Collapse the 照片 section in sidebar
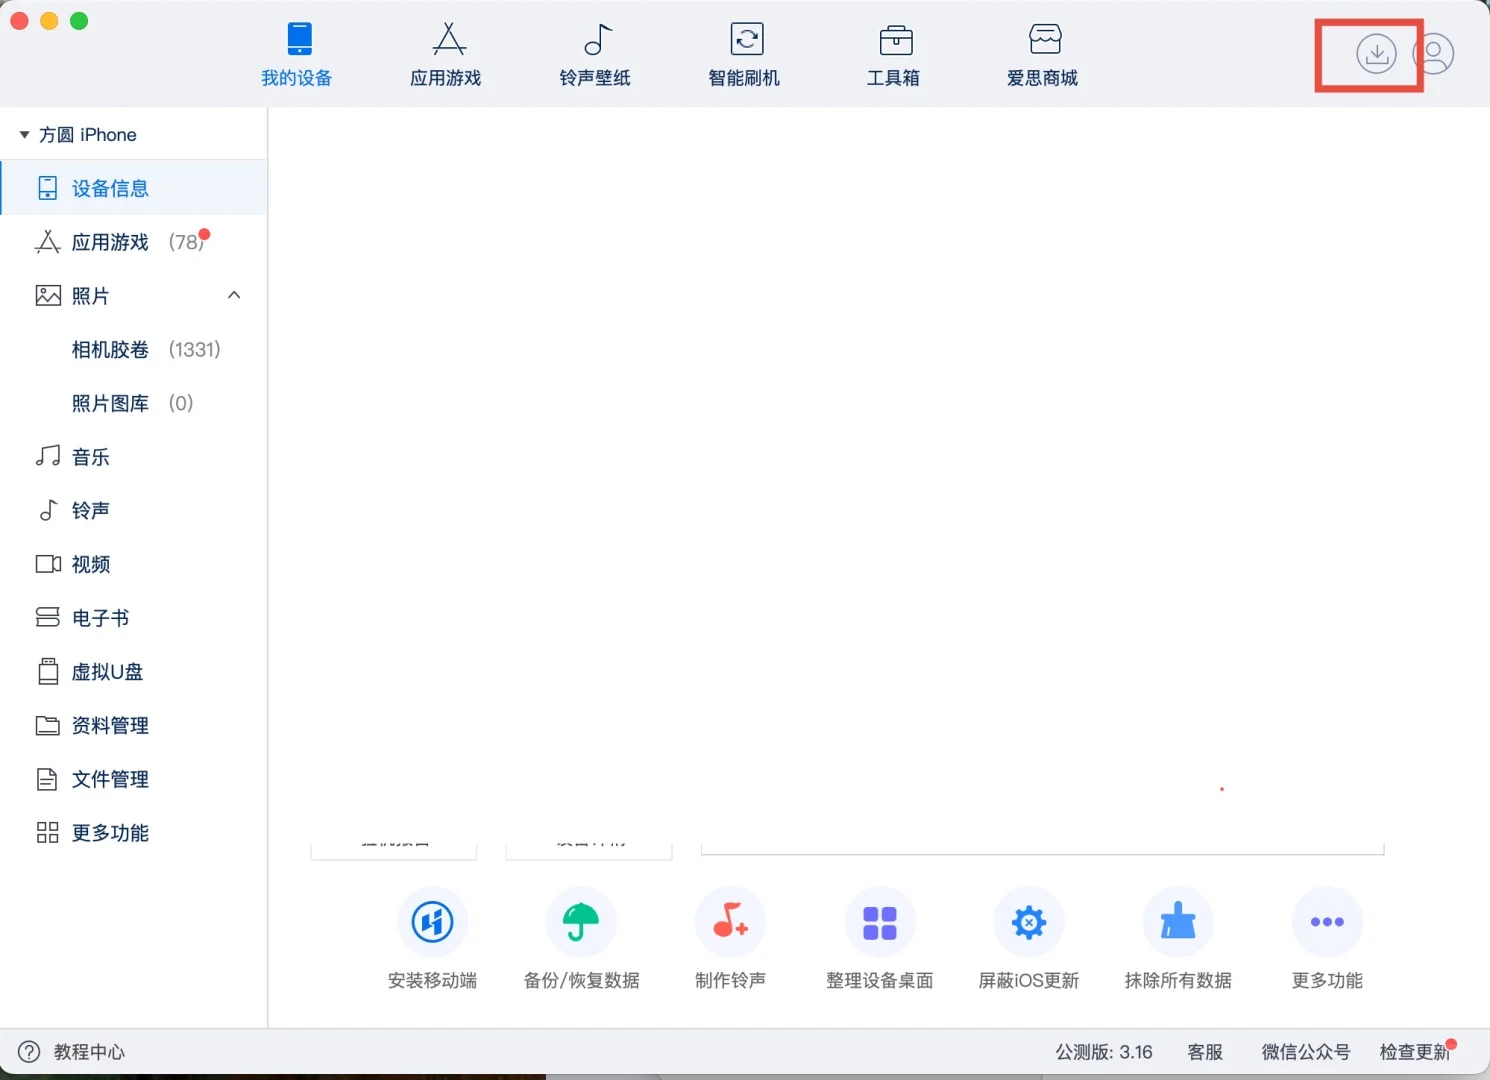The width and height of the screenshot is (1490, 1080). (234, 295)
